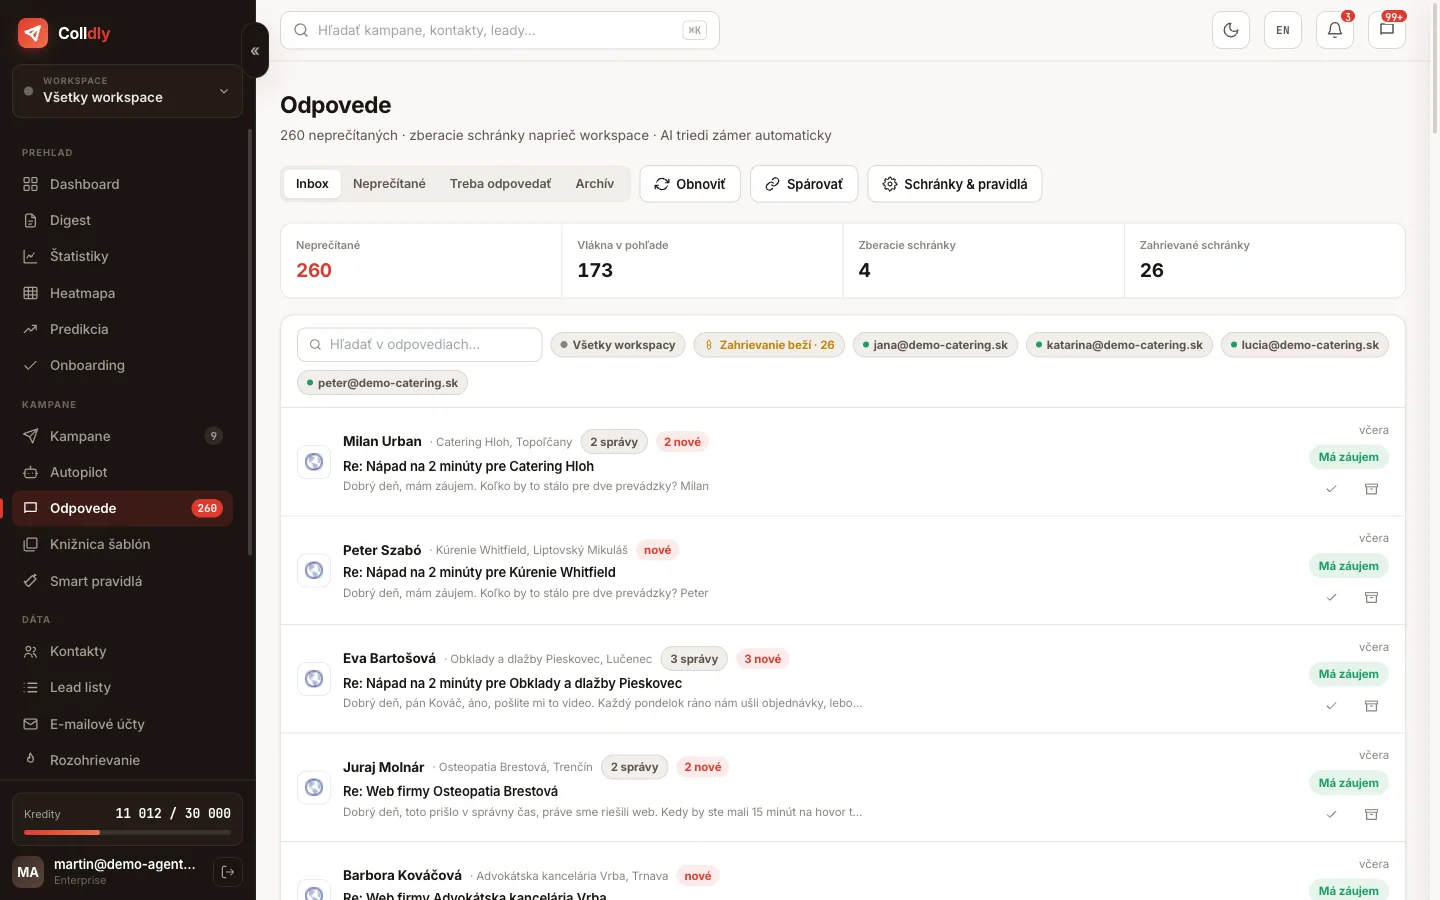Screen dimensions: 1440x900
Task: Open E-mailové účty
Action: pyautogui.click(x=122, y=724)
